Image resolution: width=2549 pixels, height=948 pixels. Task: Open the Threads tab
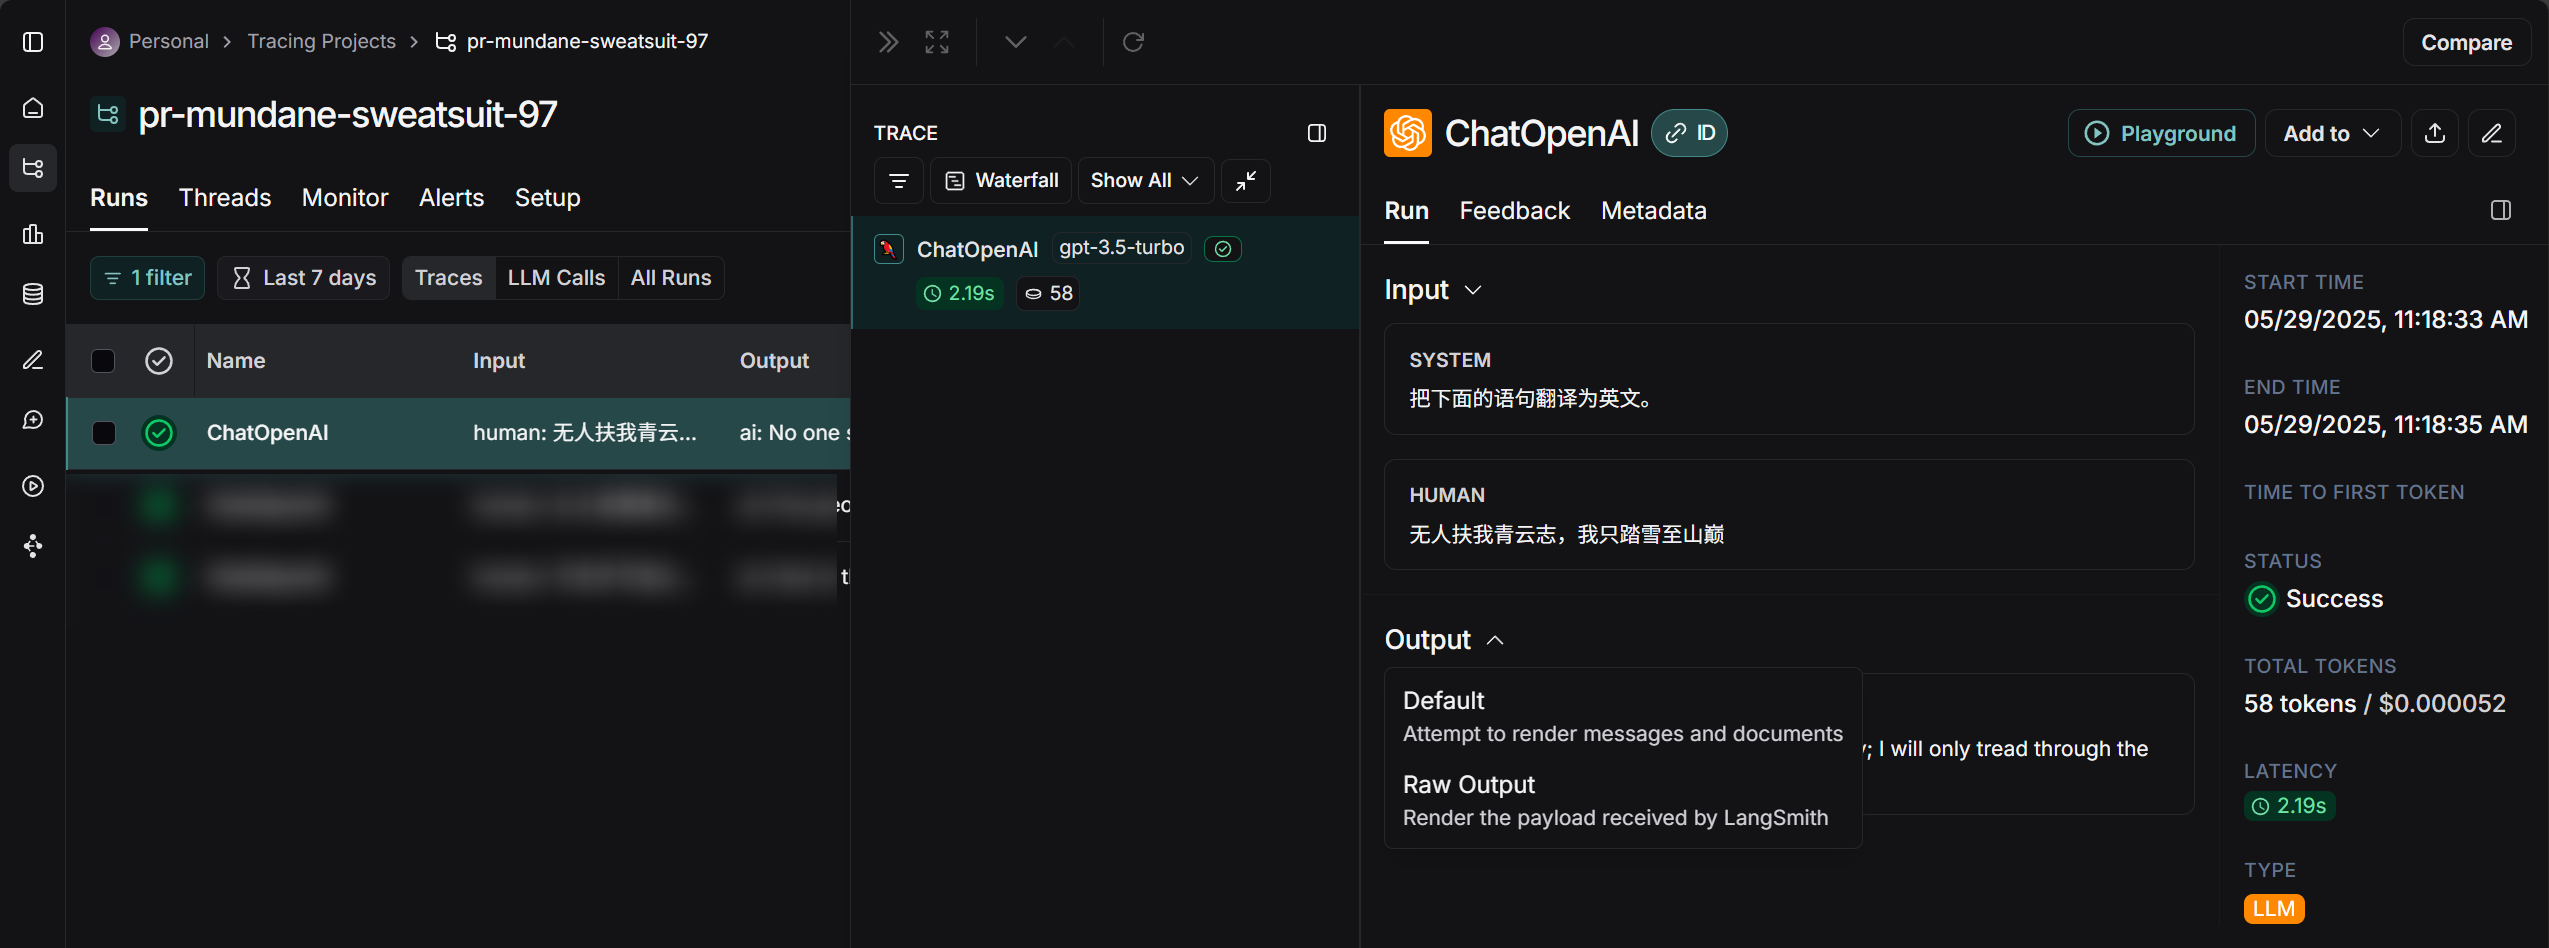click(x=225, y=198)
